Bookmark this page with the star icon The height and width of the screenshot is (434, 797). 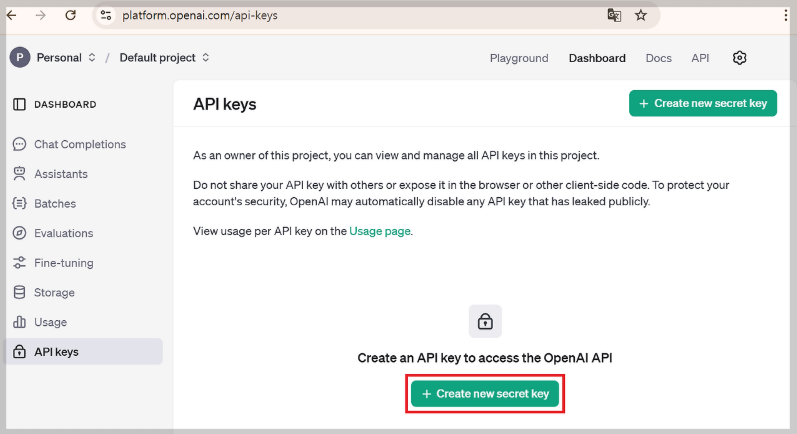coord(641,15)
